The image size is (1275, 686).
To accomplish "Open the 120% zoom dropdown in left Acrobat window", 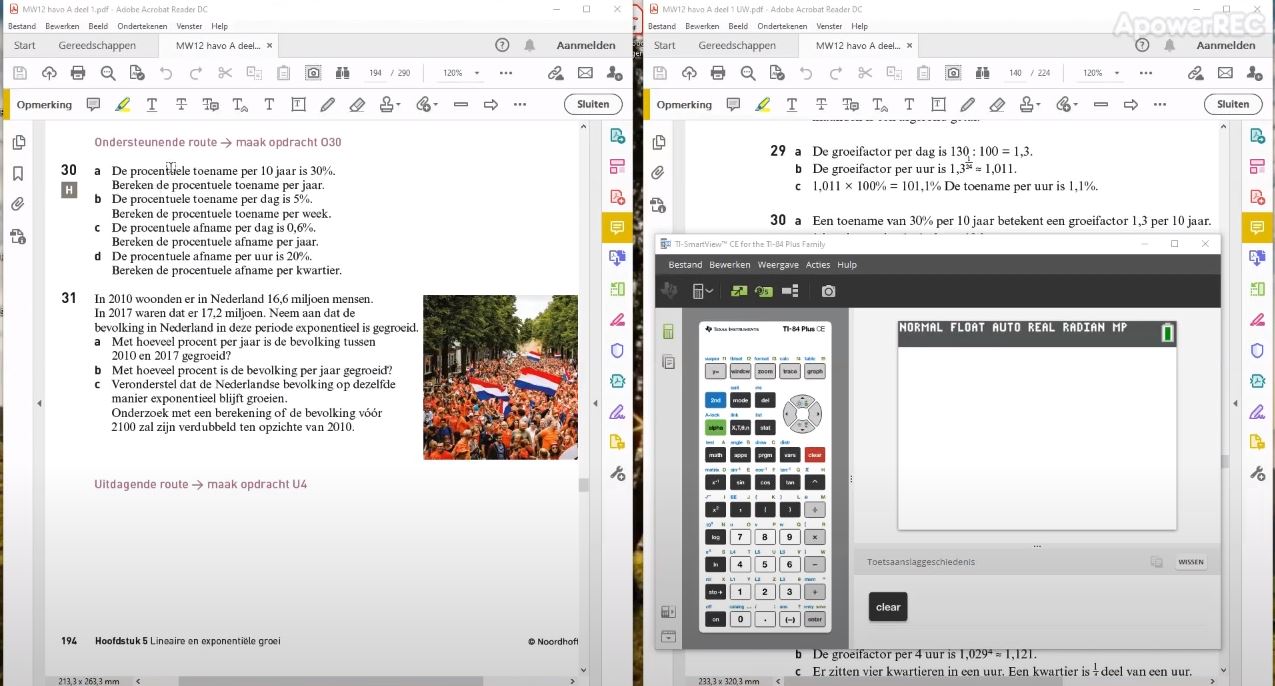I will coord(476,73).
